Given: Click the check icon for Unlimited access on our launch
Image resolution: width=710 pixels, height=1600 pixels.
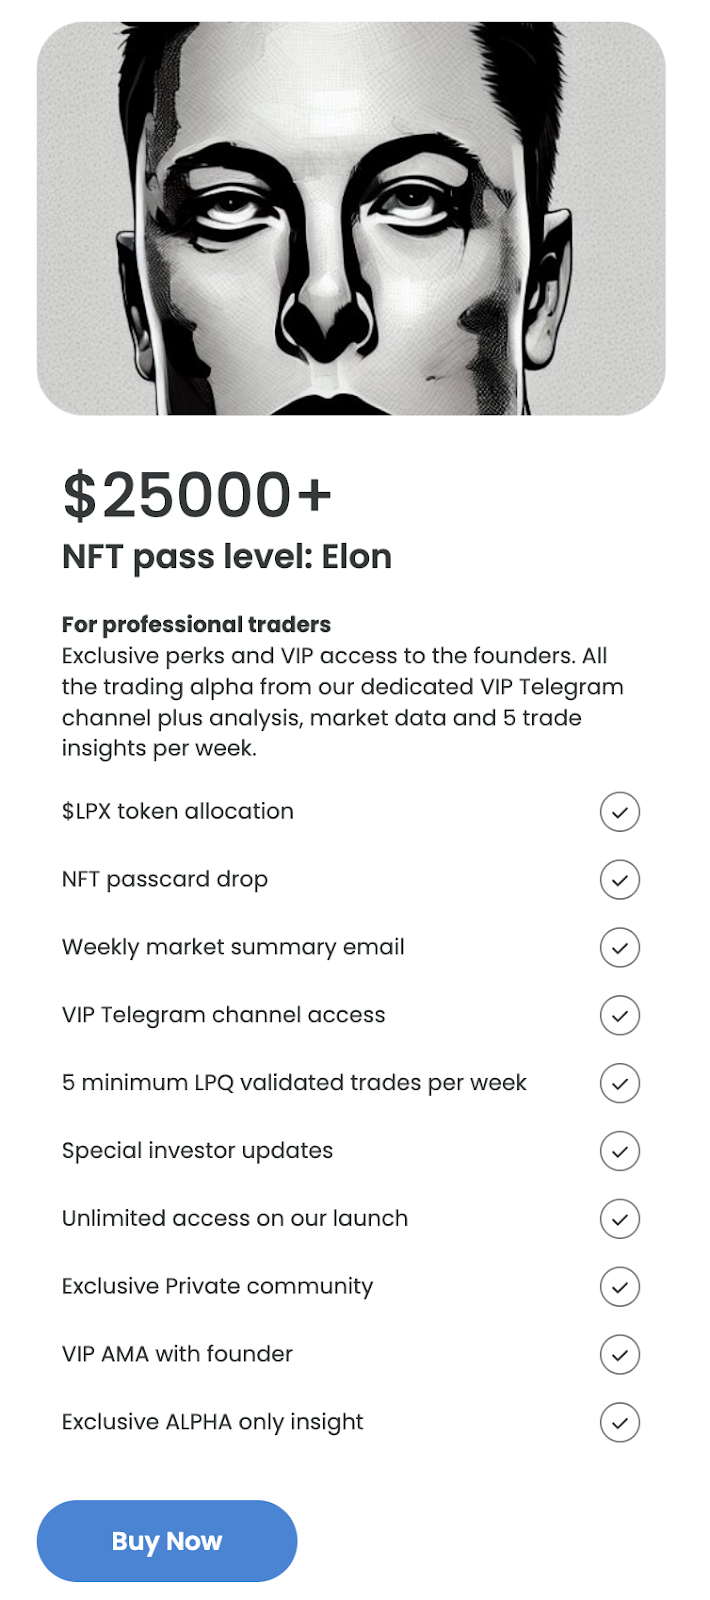Looking at the screenshot, I should (620, 1219).
